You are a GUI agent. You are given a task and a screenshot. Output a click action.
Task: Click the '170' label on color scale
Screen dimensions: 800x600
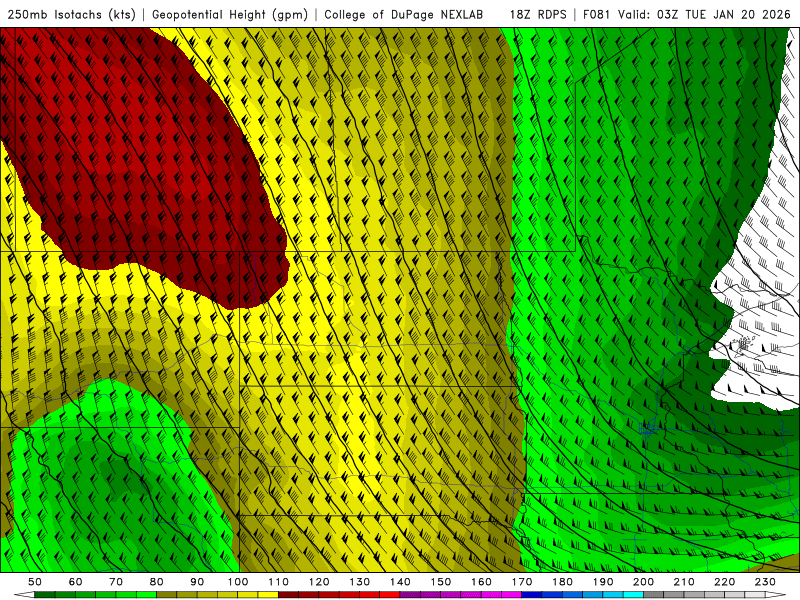click(522, 582)
